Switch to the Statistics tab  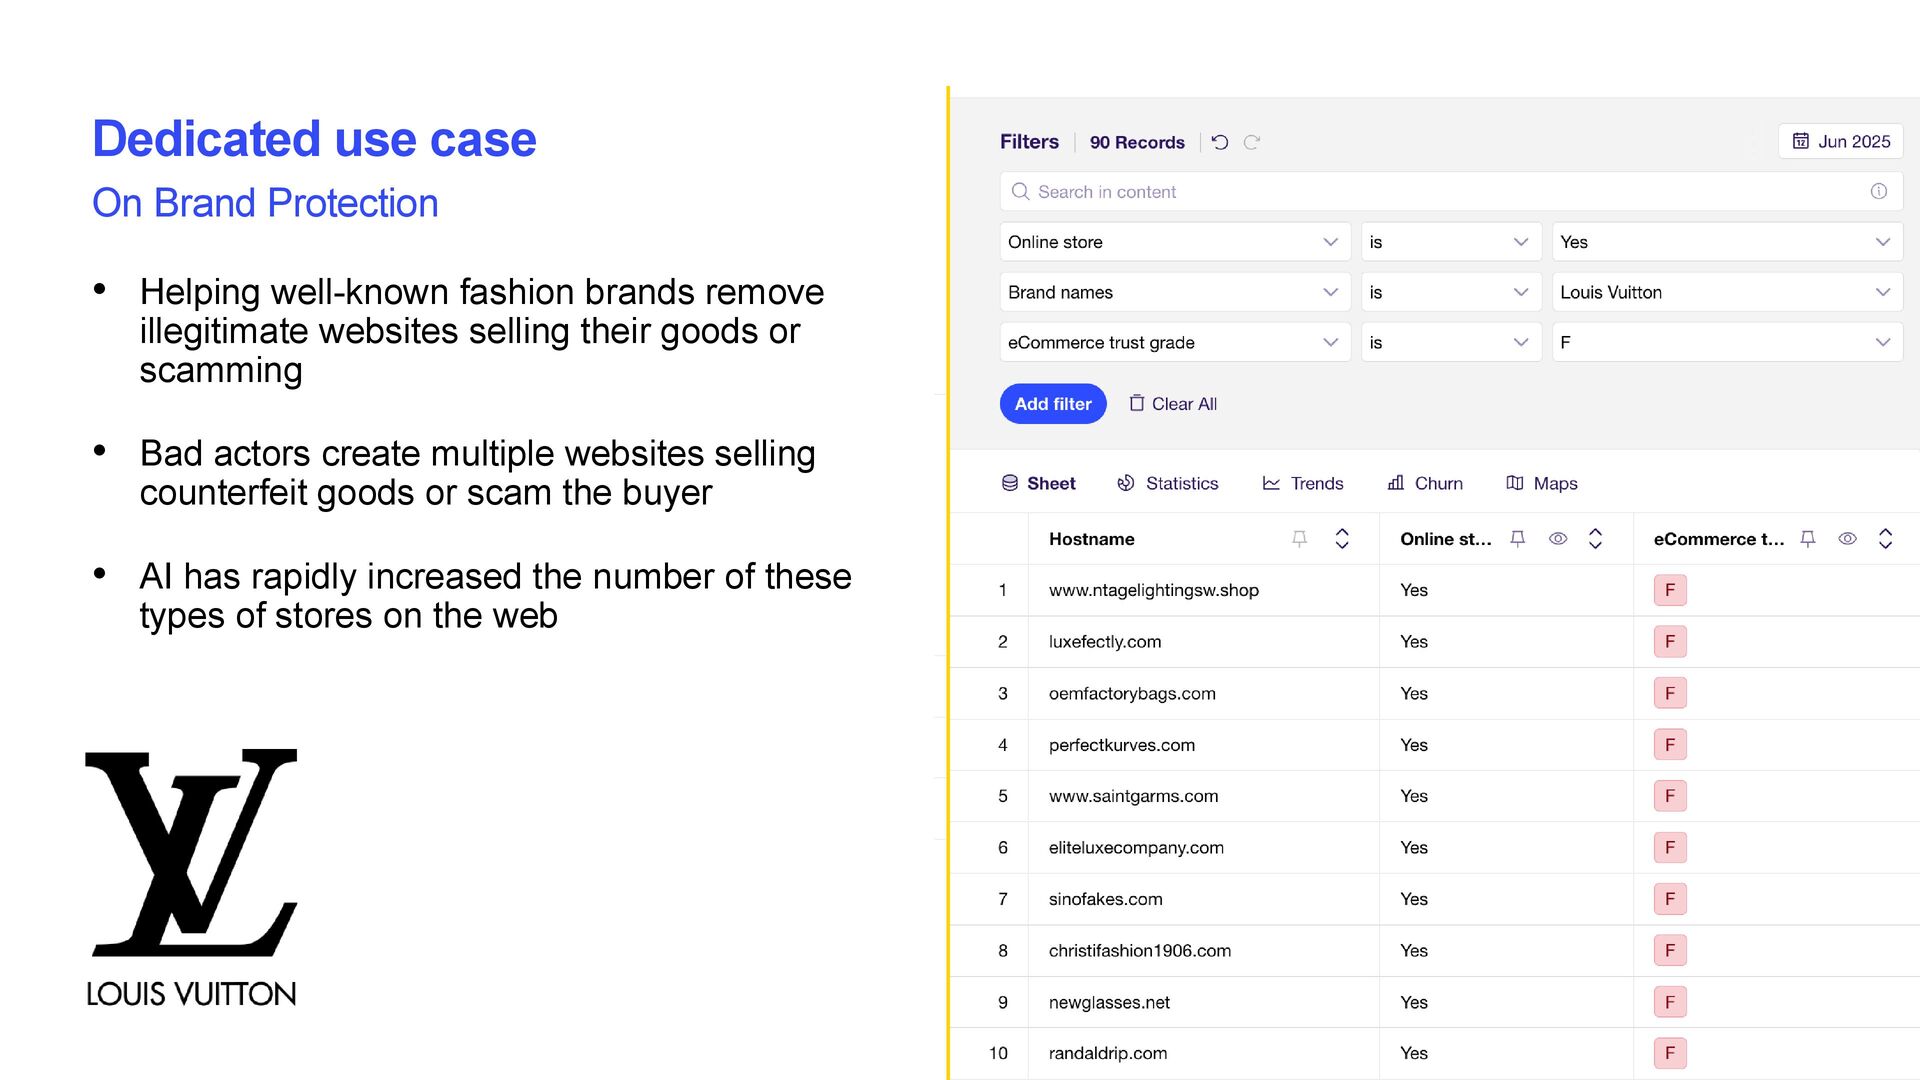coord(1167,483)
